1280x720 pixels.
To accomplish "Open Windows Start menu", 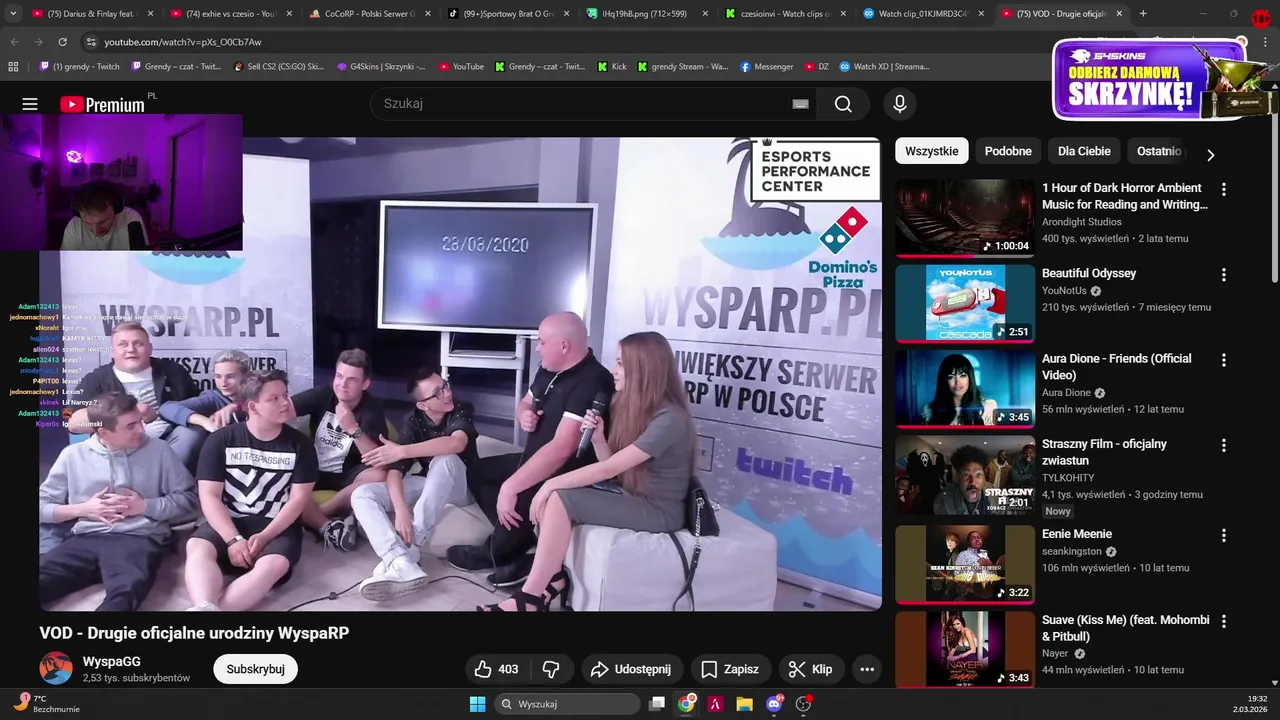I will (x=477, y=704).
